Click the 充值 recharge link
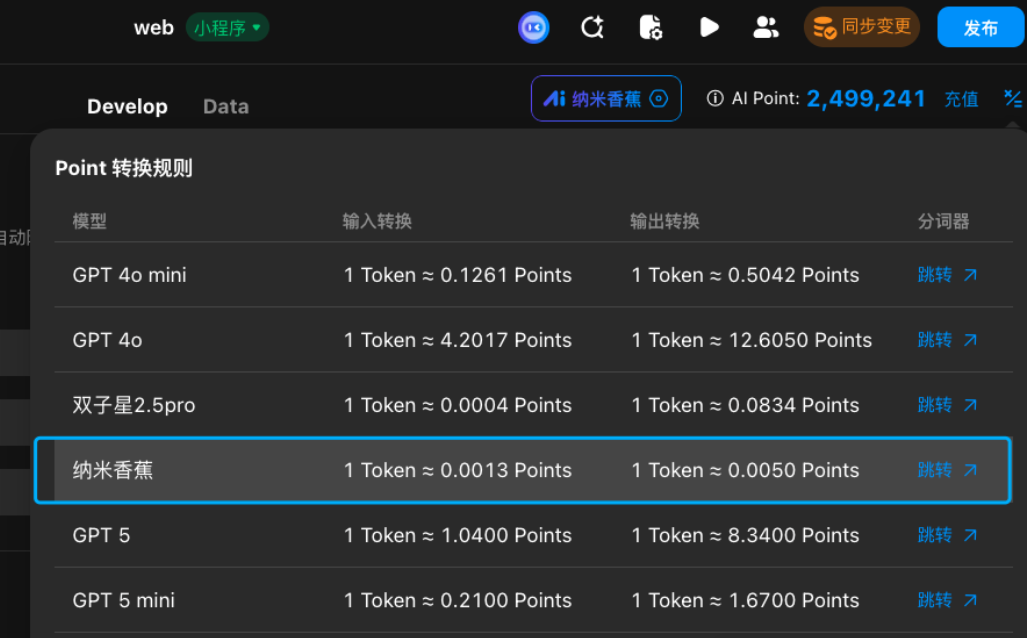 tap(961, 99)
